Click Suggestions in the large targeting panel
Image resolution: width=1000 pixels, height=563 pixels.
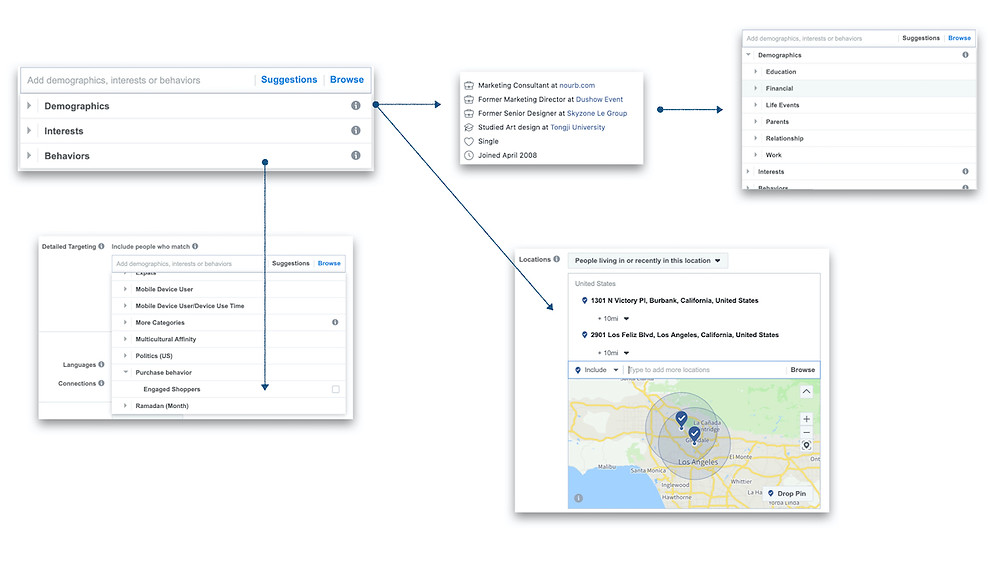[289, 80]
